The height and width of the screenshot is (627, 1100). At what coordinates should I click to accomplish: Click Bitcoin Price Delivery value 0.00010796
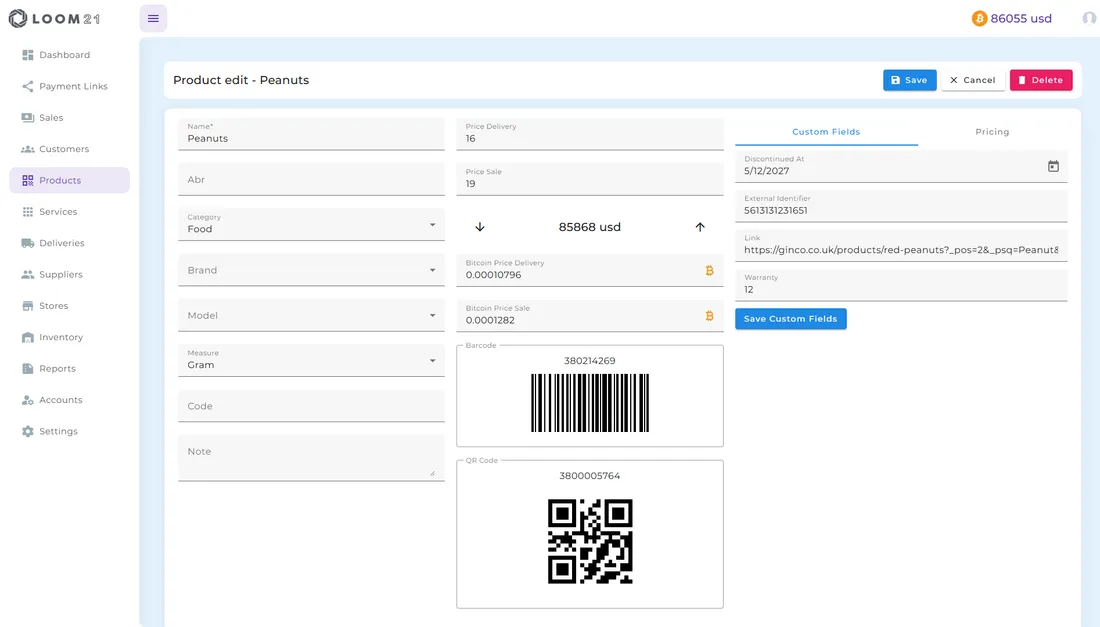click(493, 275)
